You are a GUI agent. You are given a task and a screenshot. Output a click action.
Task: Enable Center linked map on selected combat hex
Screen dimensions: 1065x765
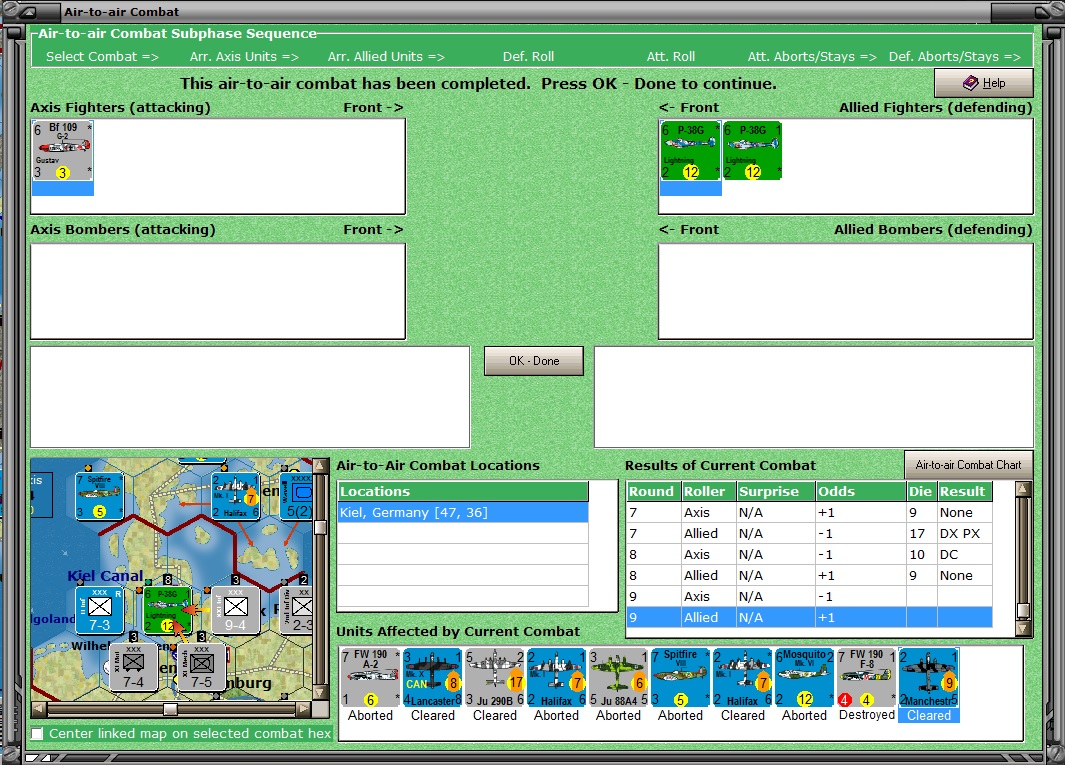click(x=37, y=734)
